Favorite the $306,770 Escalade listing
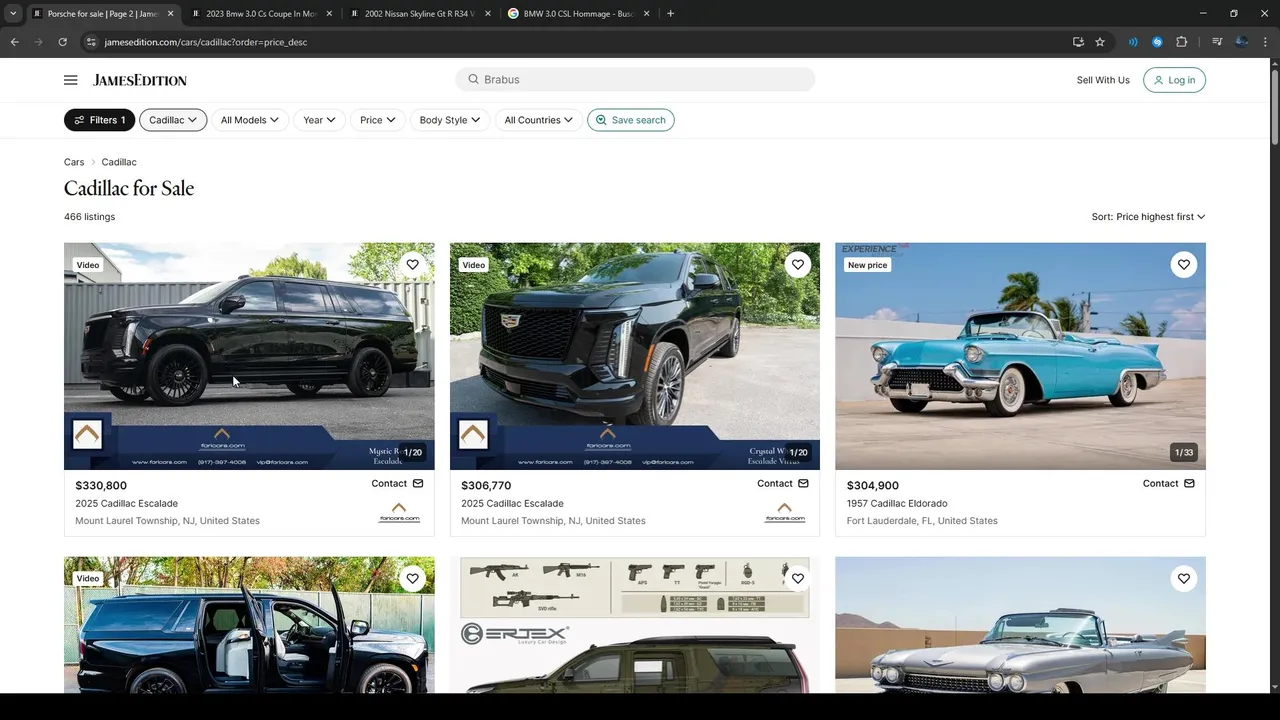 [x=797, y=265]
